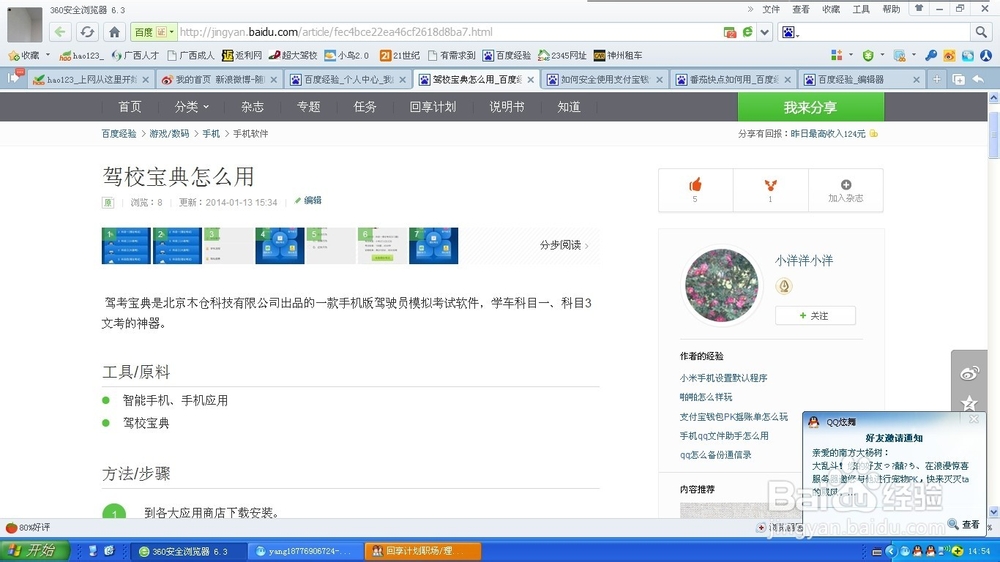Open the 帮助 menu
1000x562 pixels.
click(x=891, y=9)
